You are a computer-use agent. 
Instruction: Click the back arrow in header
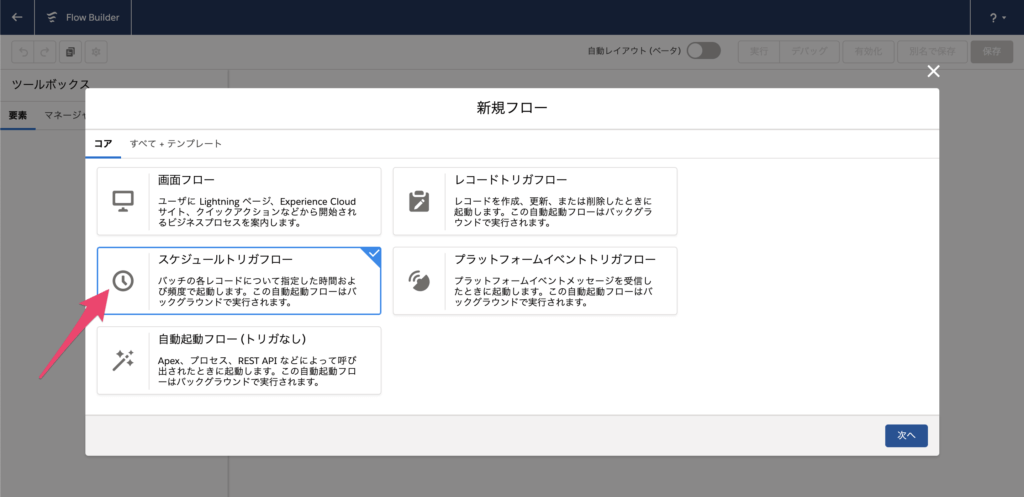coord(17,17)
